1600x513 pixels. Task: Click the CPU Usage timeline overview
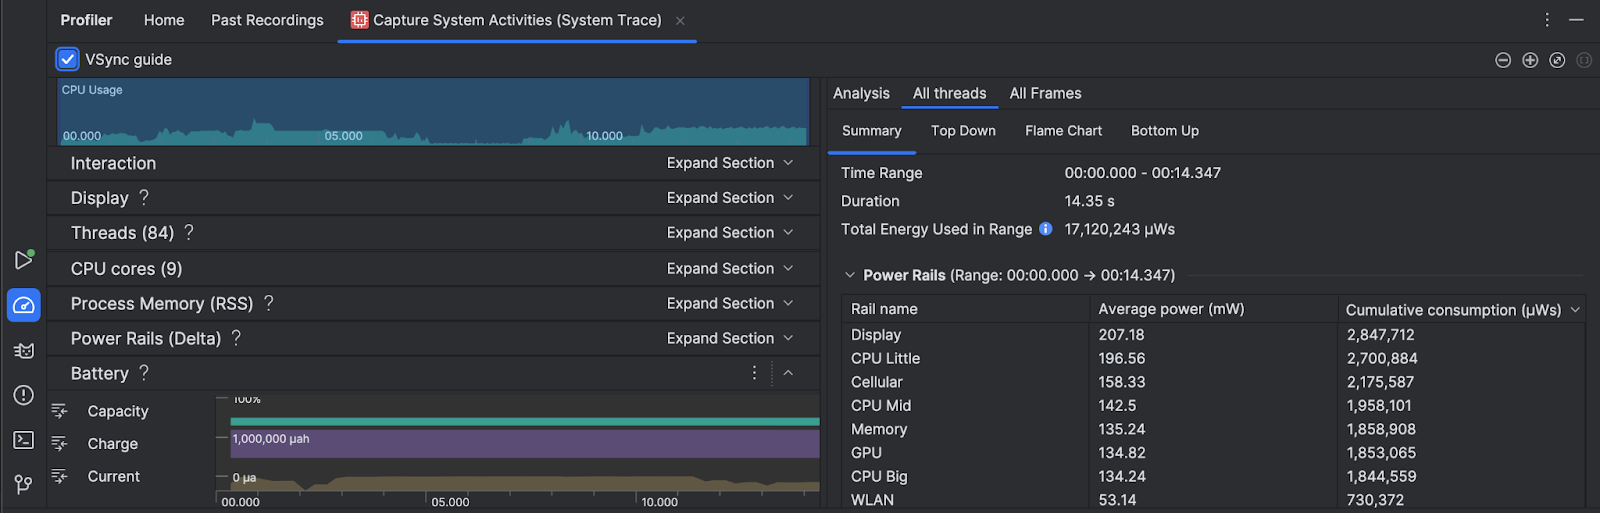pos(432,112)
